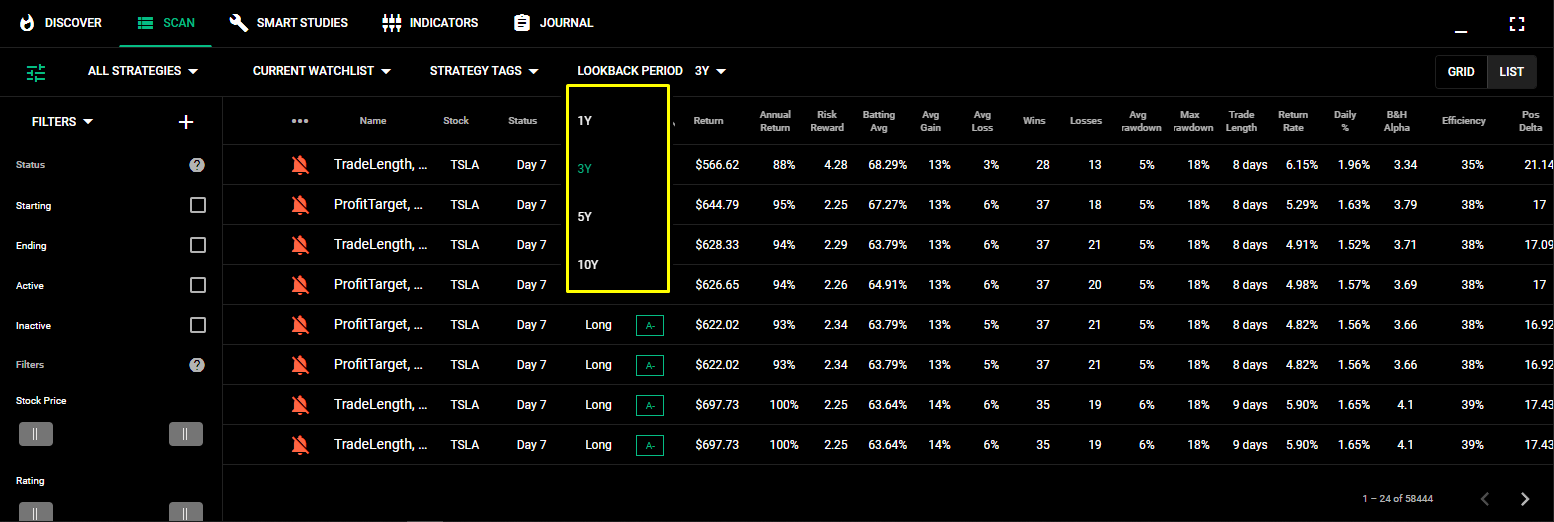Minimize the application window
This screenshot has width=1554, height=522.
(x=1461, y=31)
